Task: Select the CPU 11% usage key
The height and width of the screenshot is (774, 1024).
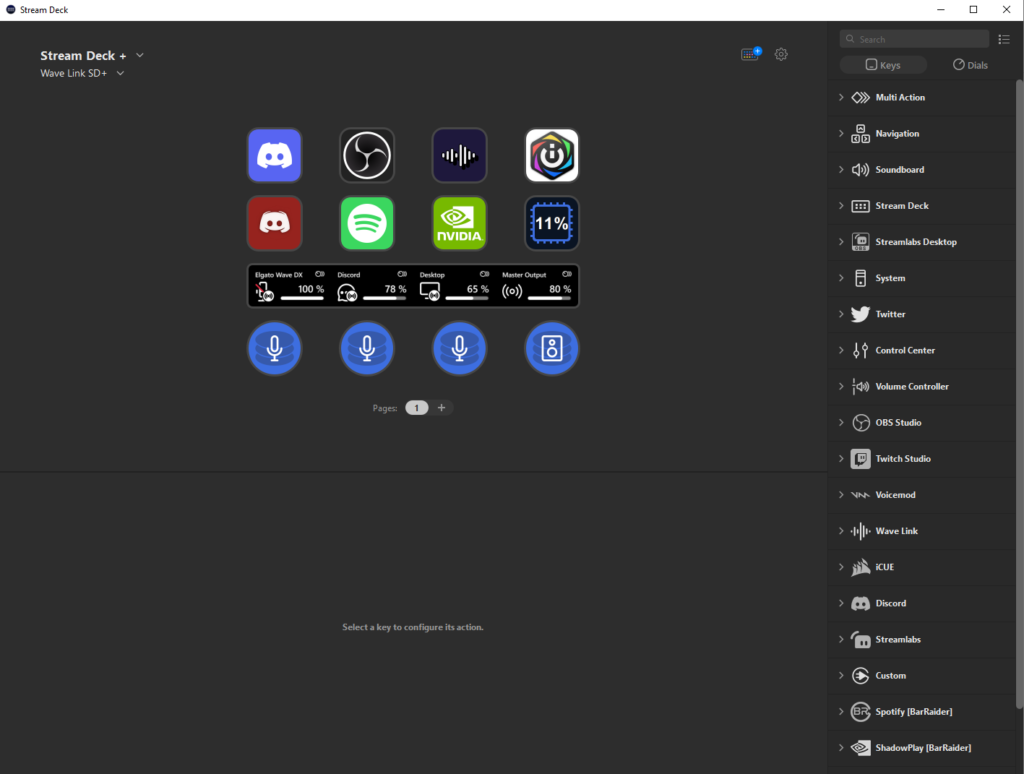Action: click(x=552, y=223)
